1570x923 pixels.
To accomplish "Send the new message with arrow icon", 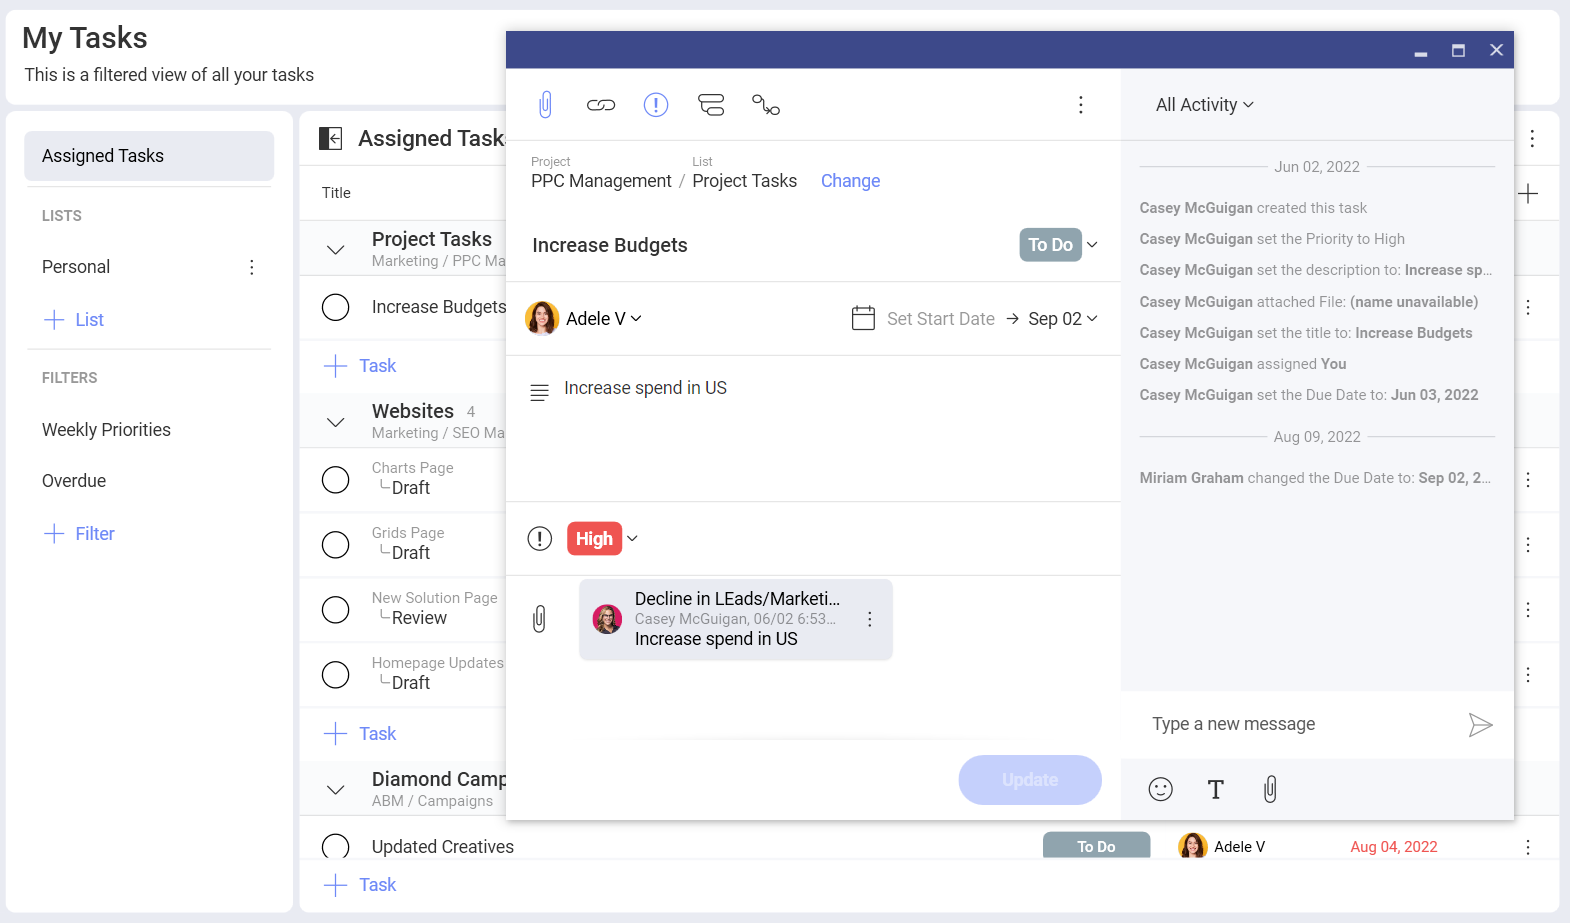I will (x=1481, y=725).
